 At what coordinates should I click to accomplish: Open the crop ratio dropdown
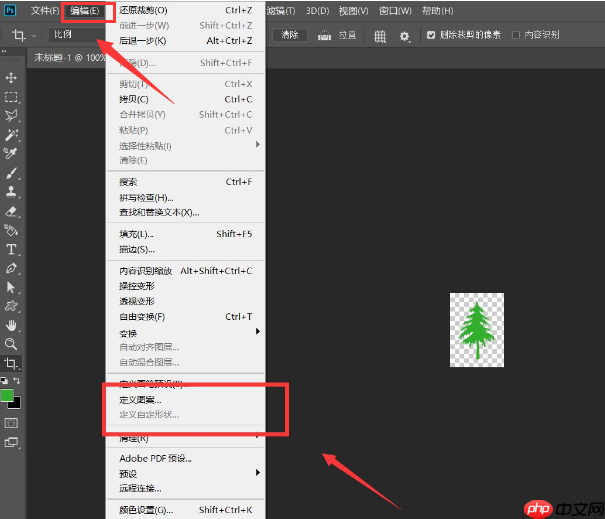(76, 35)
